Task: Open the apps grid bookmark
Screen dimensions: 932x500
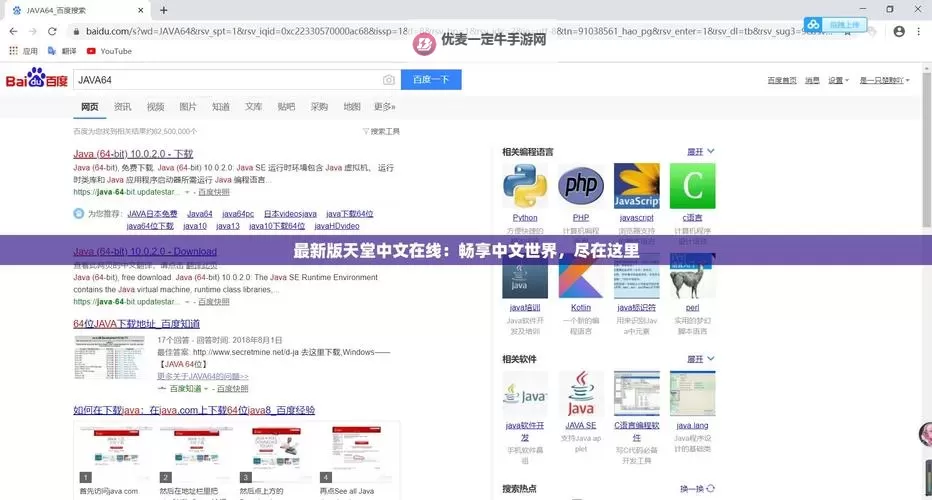Action: [23, 51]
